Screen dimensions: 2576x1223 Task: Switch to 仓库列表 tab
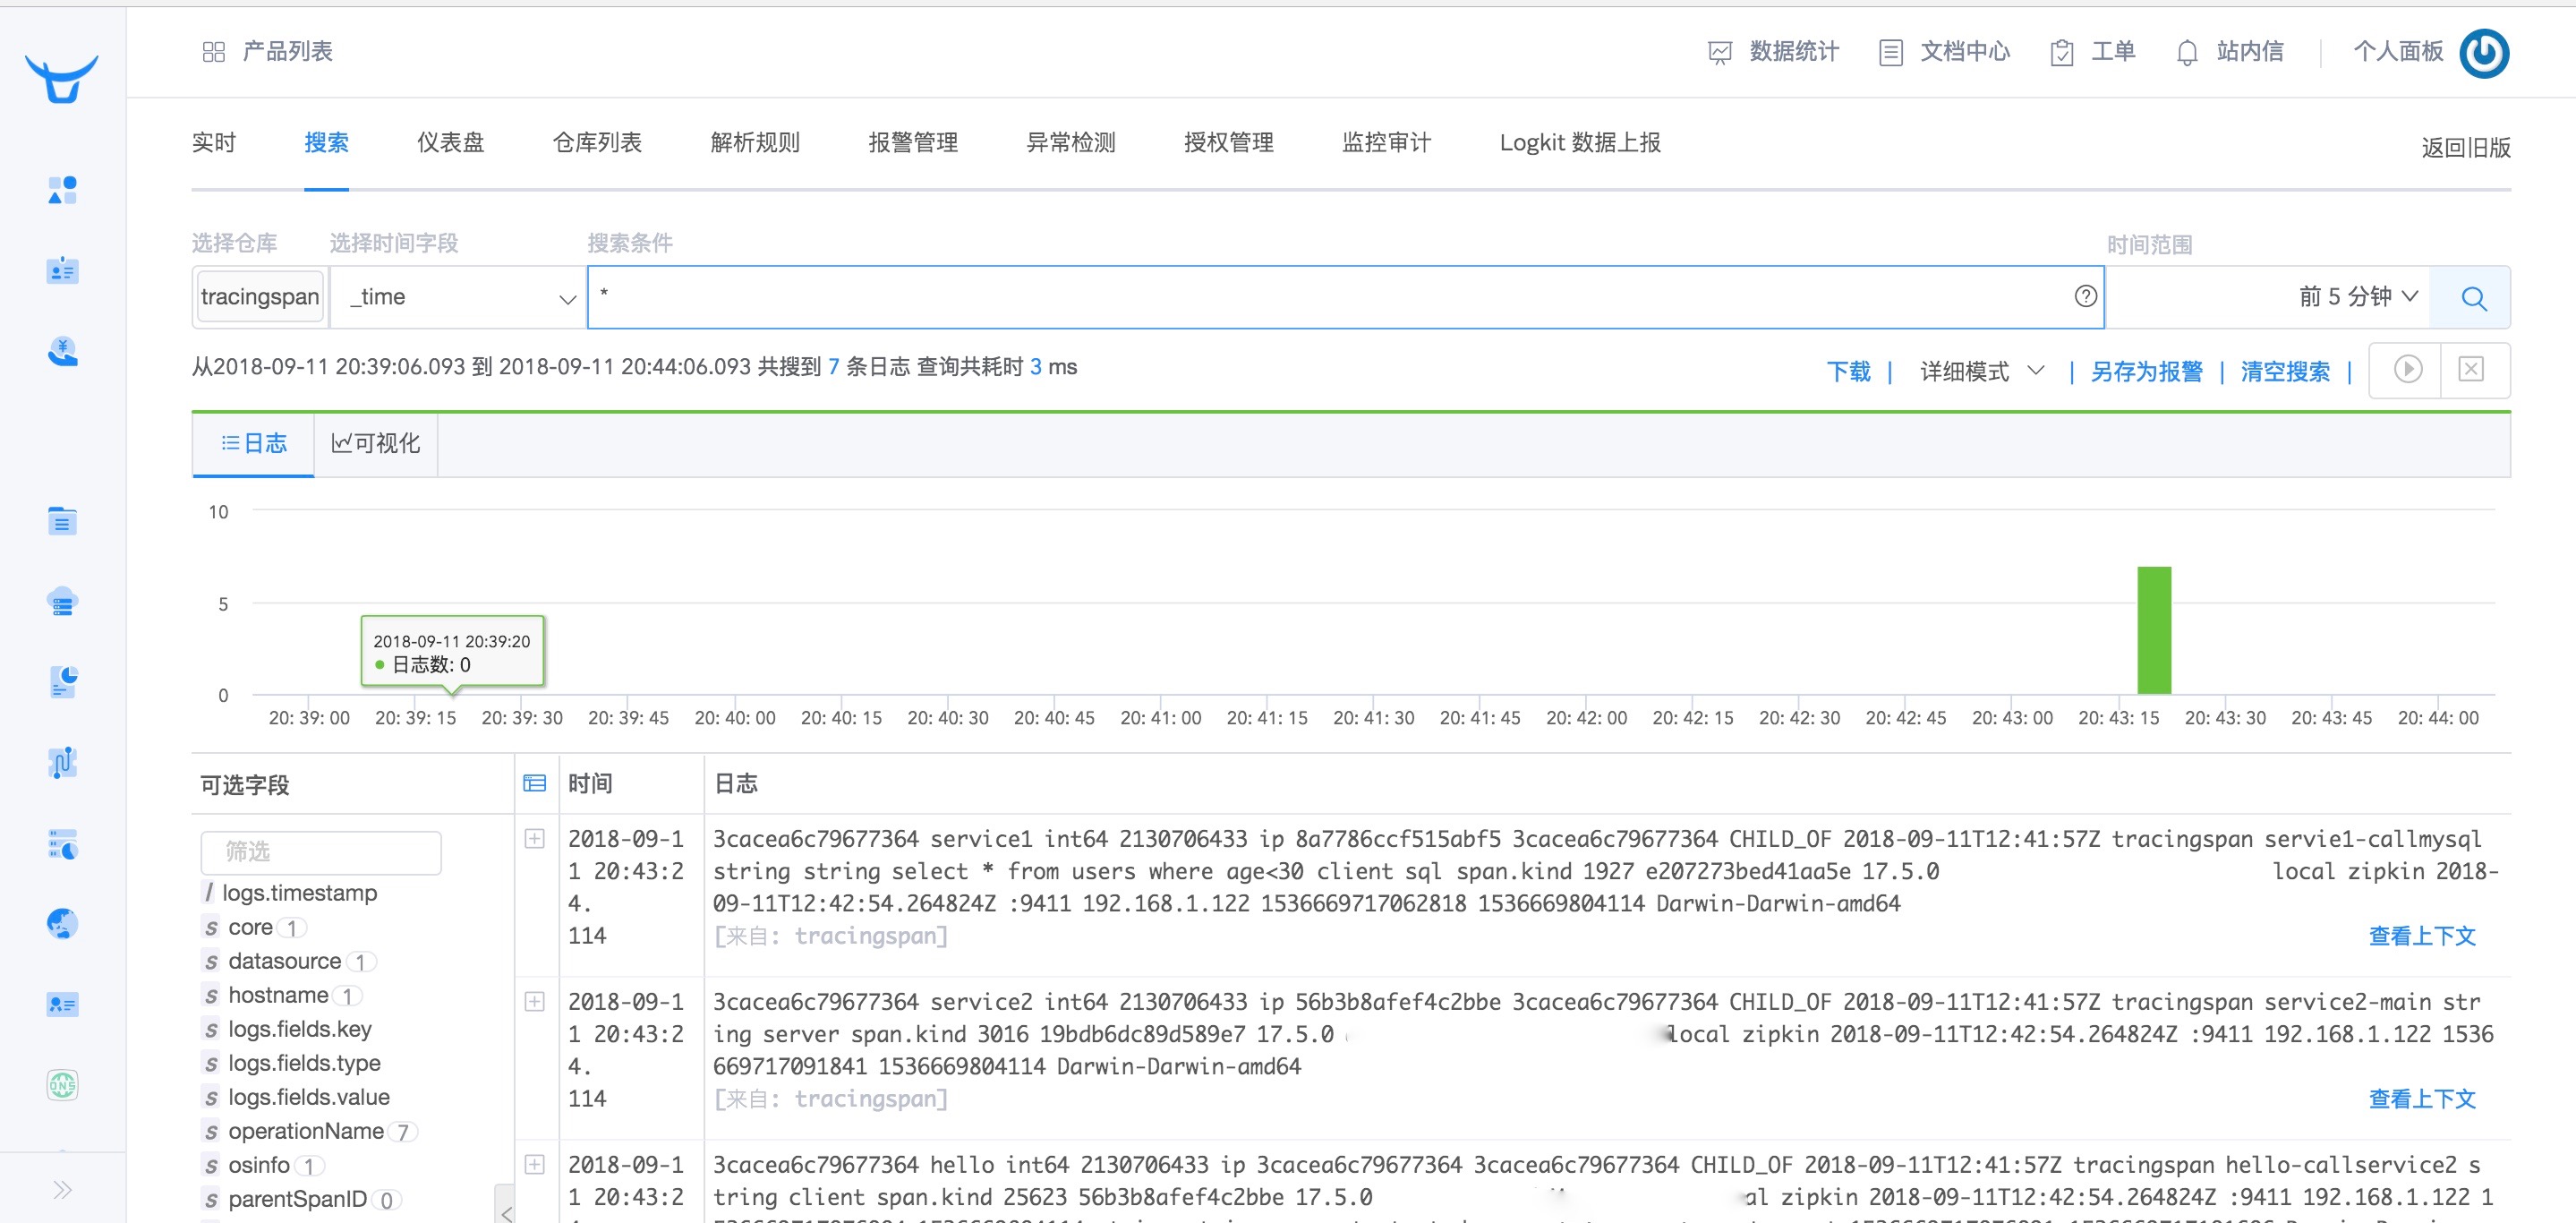coord(598,143)
